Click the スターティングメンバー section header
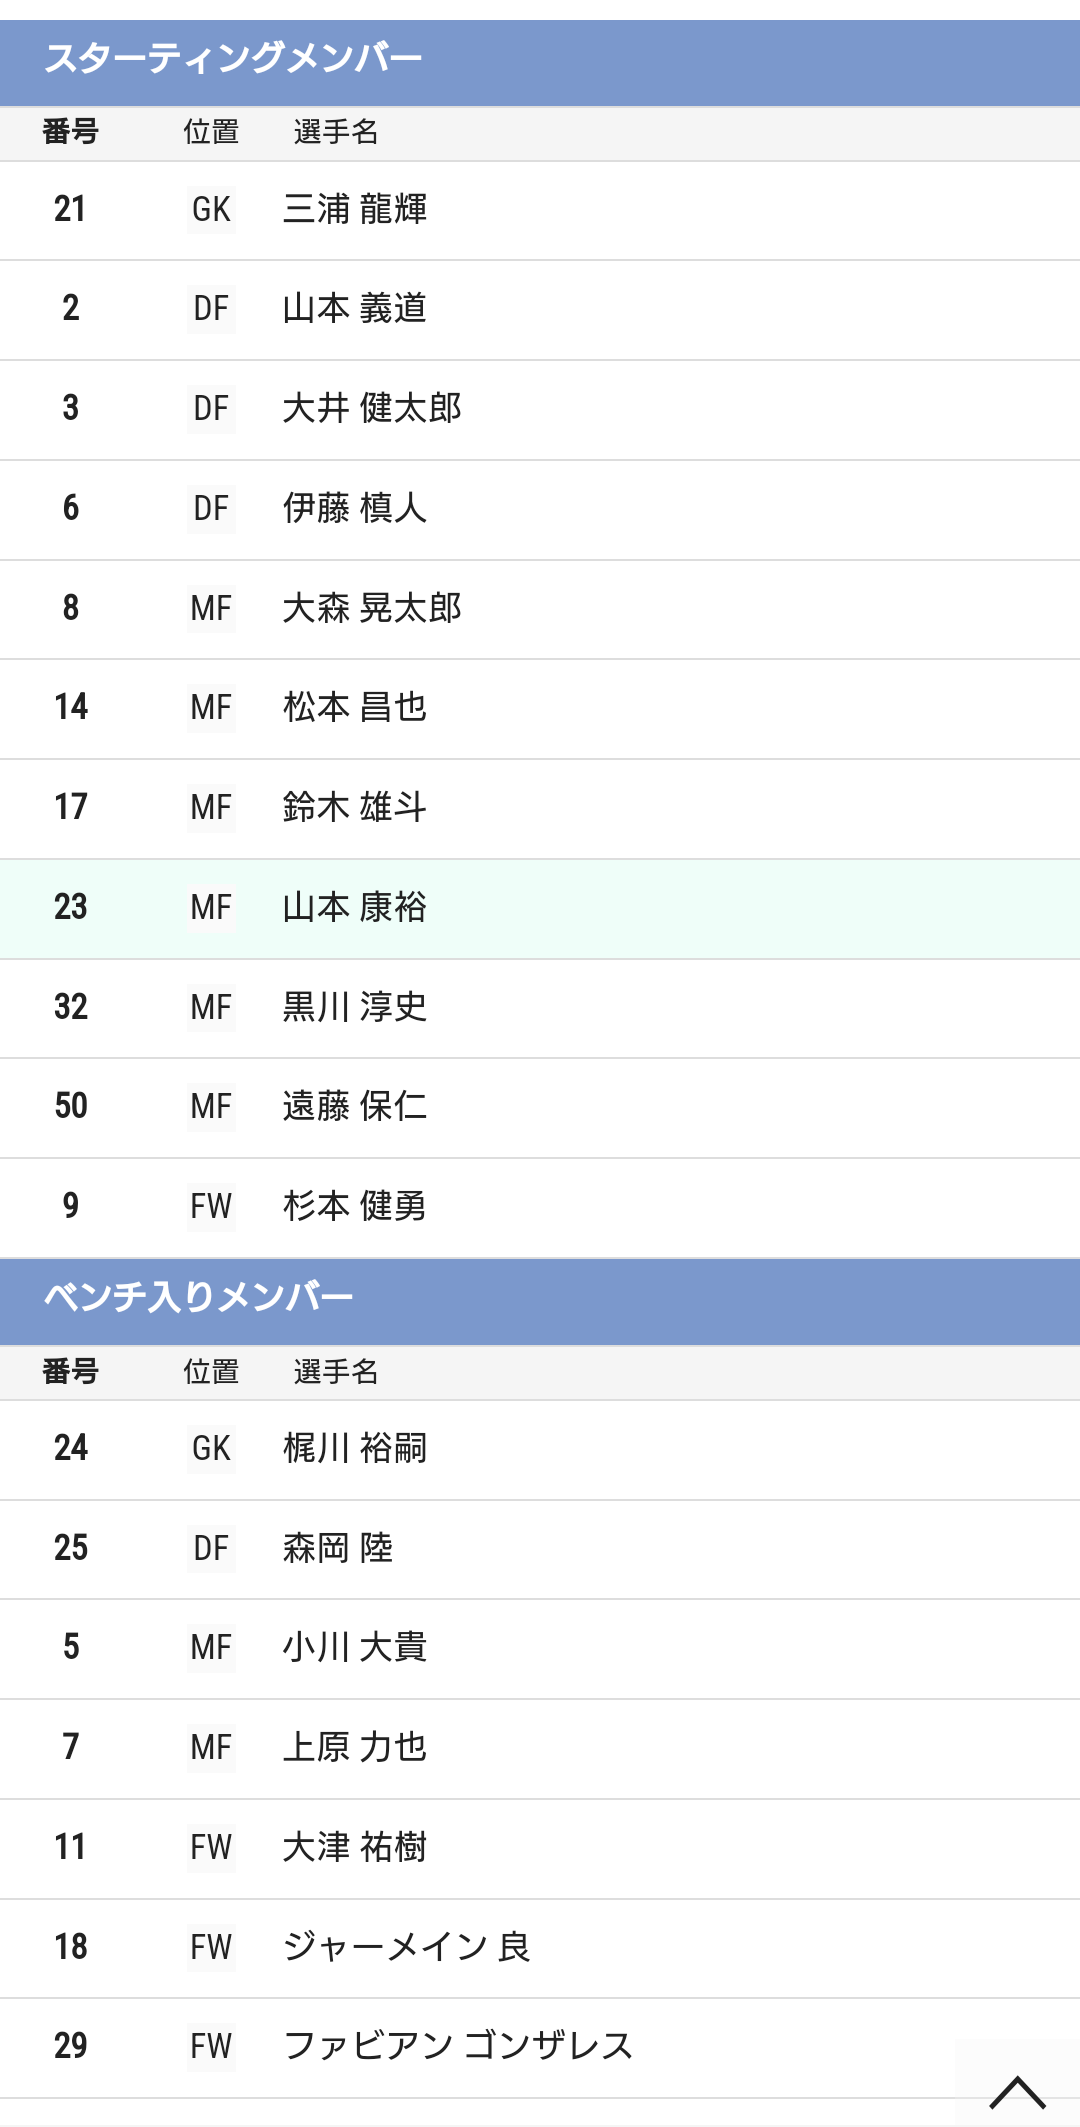 click(x=540, y=62)
